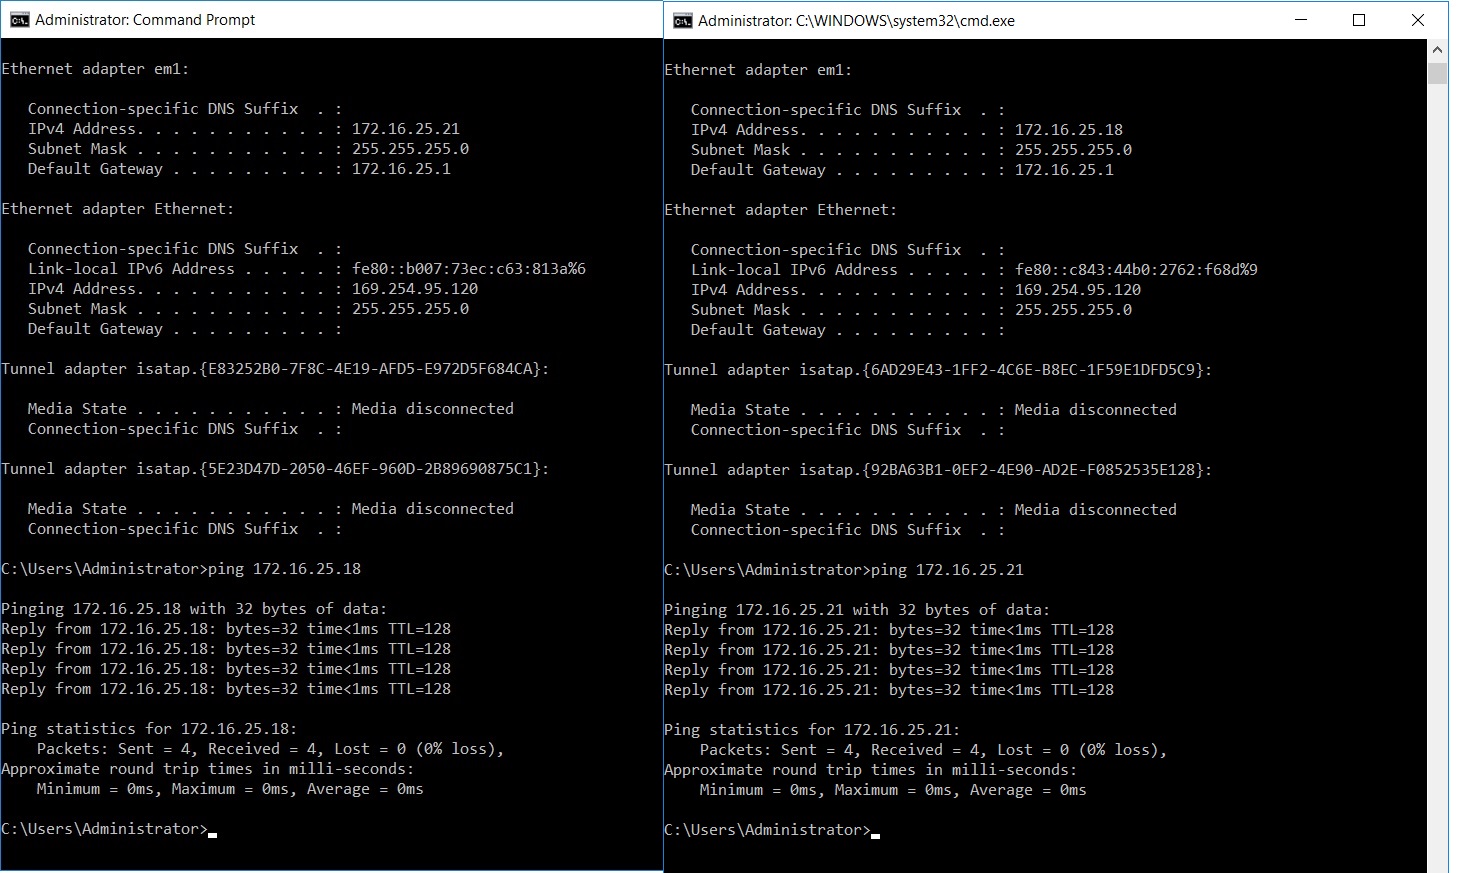This screenshot has height=873, width=1463.
Task: Click 'Pinging 172.16.25.18 with 32 bytes' line
Action: [194, 609]
